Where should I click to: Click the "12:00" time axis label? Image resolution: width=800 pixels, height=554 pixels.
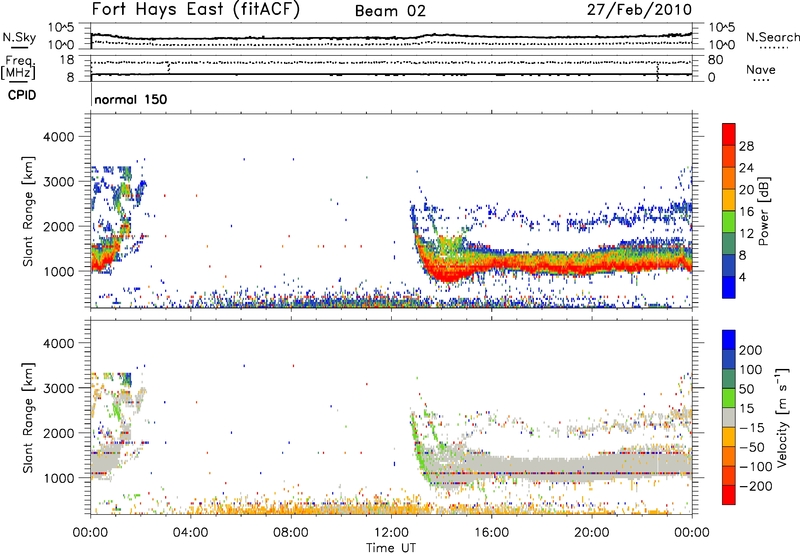click(x=391, y=533)
